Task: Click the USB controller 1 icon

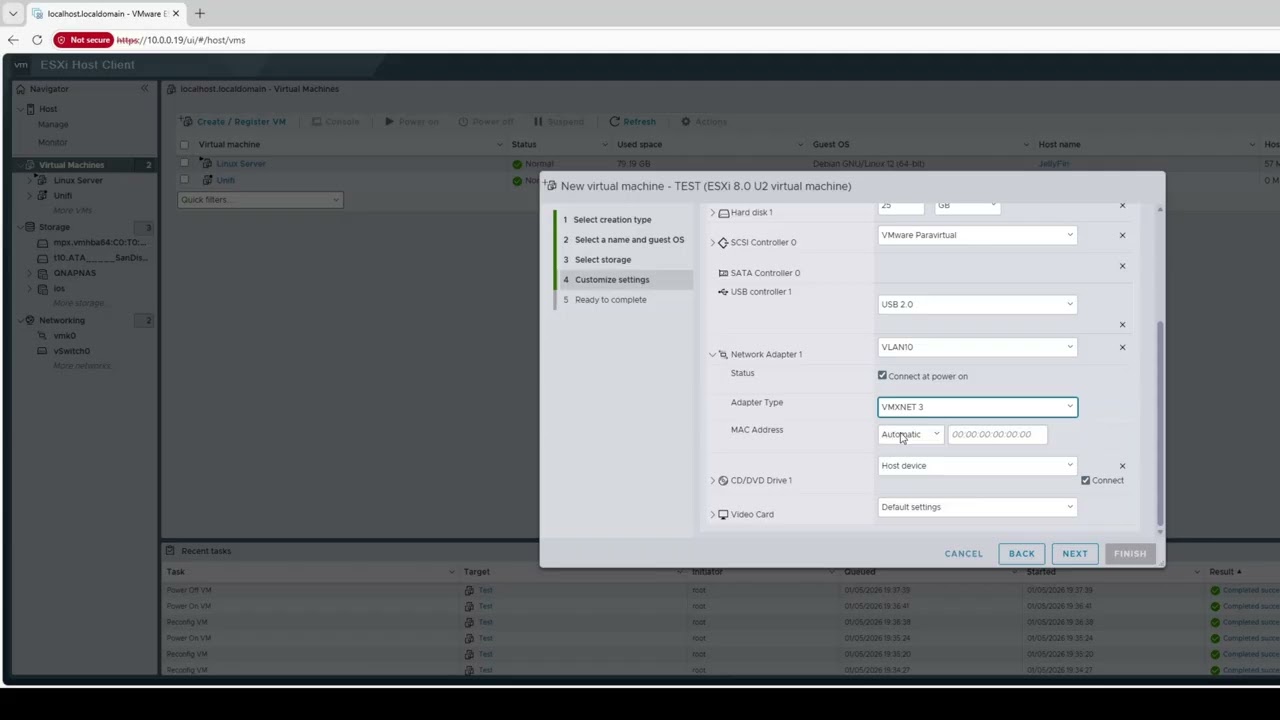Action: coord(723,292)
